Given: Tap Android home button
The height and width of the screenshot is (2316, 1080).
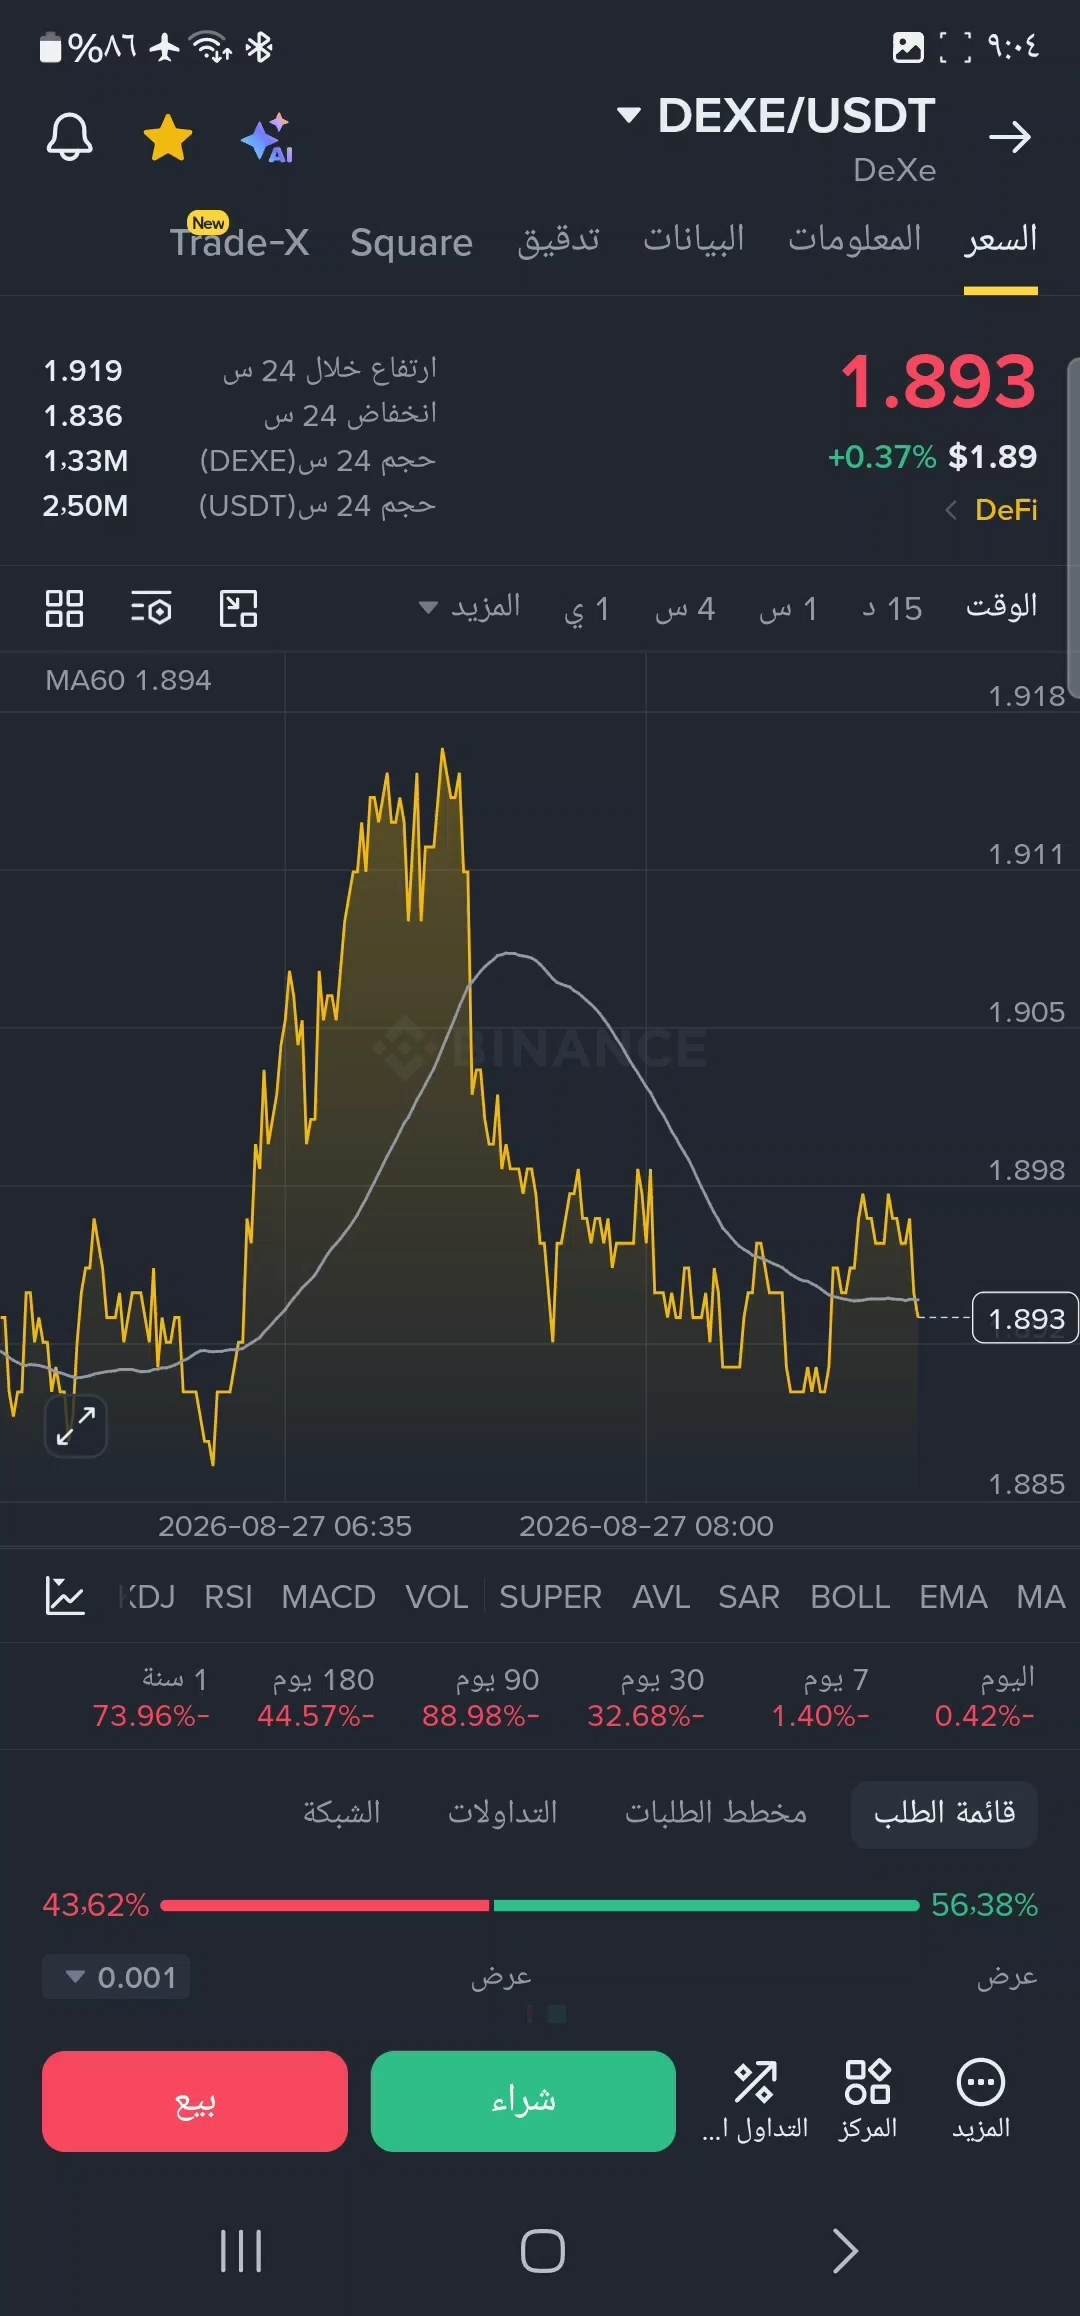Looking at the screenshot, I should point(543,2250).
